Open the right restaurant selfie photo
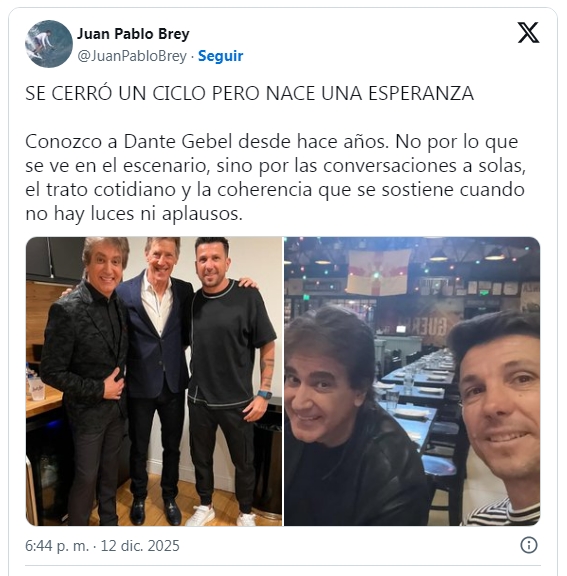Screen dimensions: 567x576 (x=412, y=381)
